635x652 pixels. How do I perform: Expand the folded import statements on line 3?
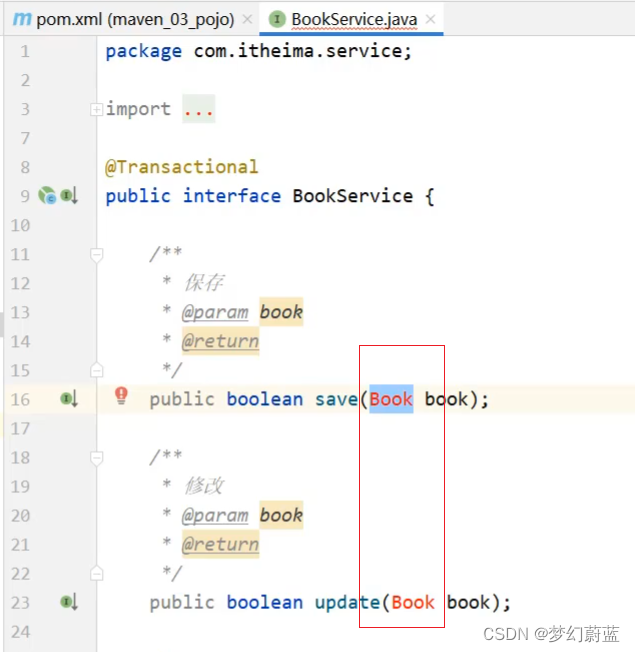96,109
